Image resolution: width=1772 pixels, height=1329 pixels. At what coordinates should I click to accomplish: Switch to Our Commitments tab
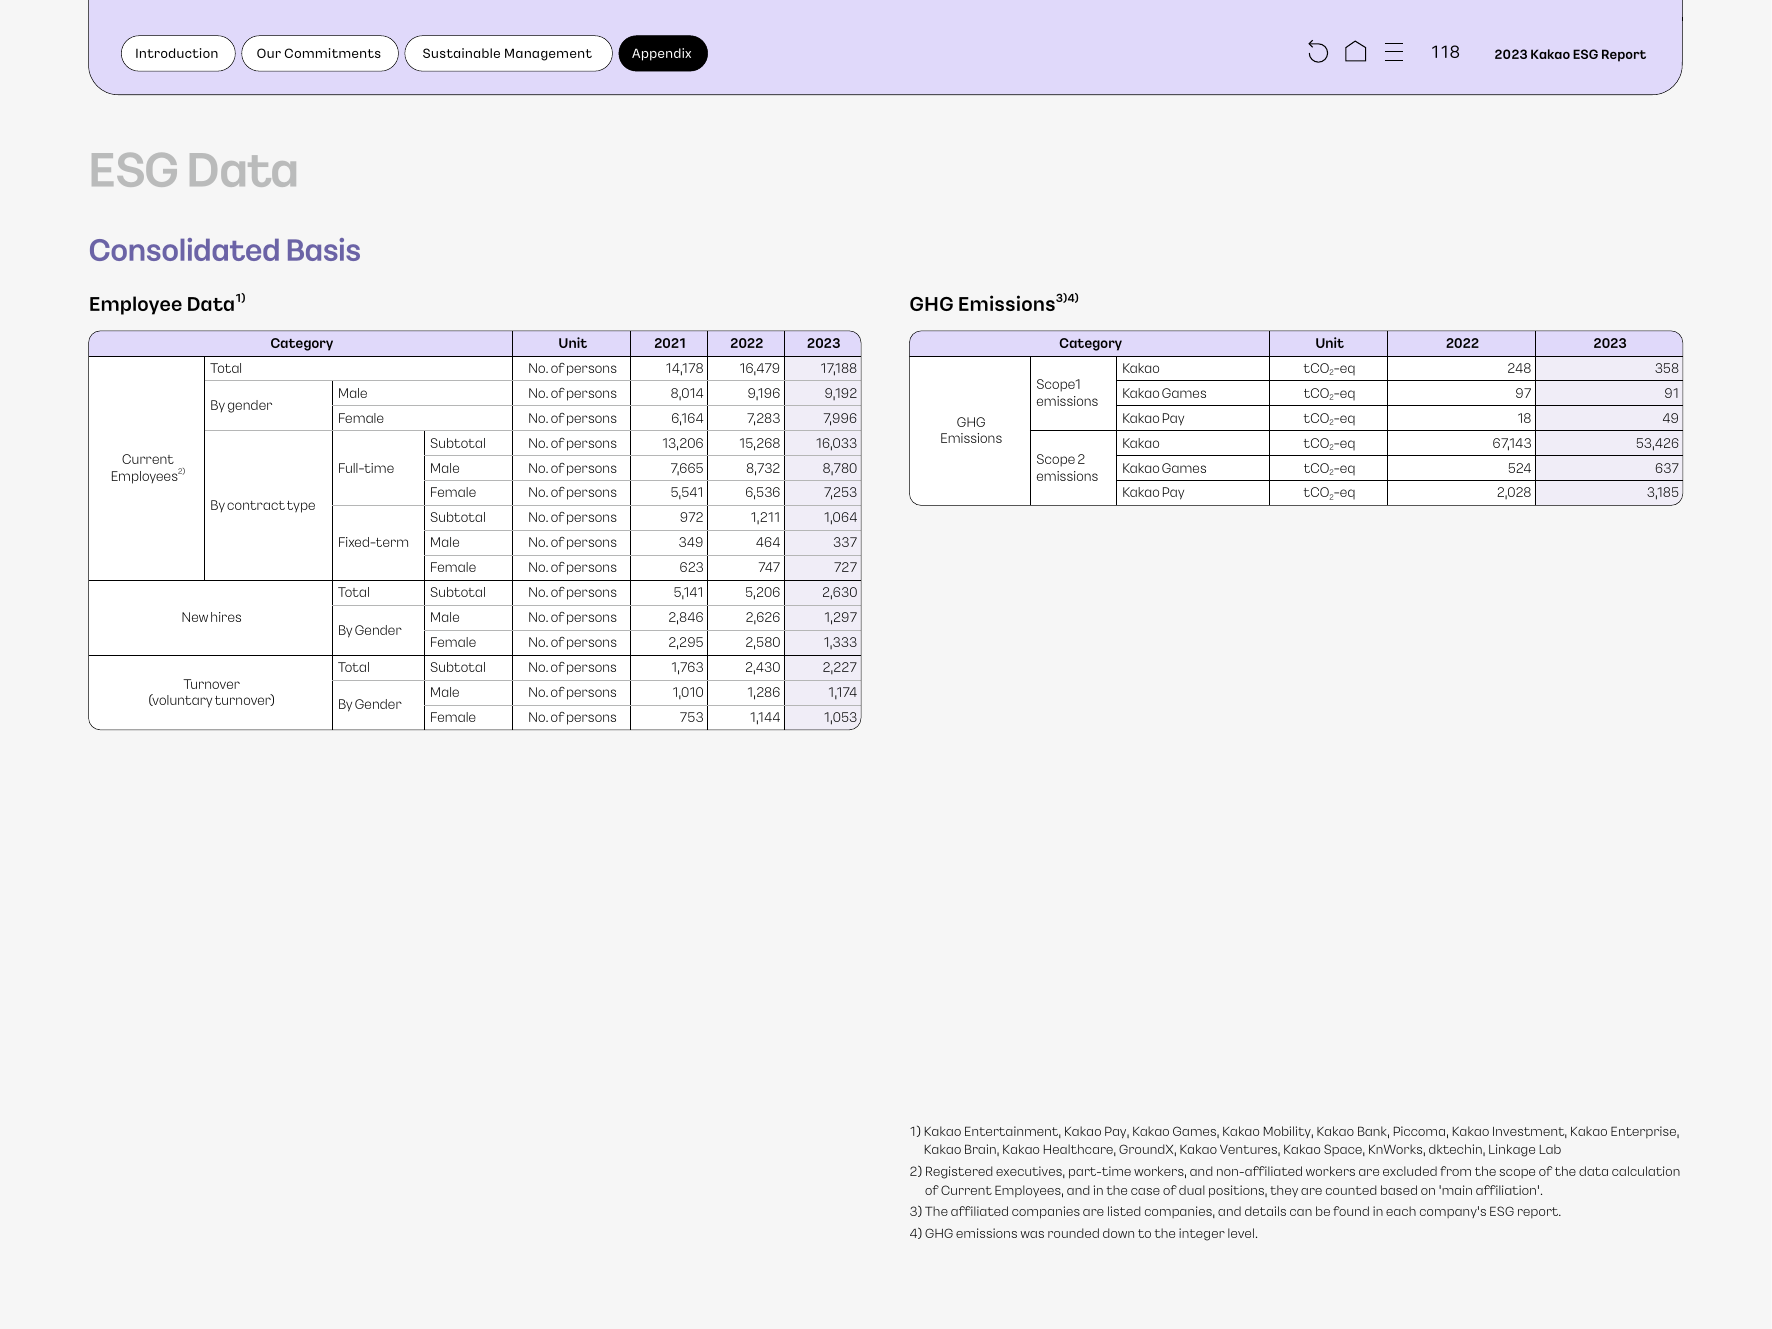[320, 54]
